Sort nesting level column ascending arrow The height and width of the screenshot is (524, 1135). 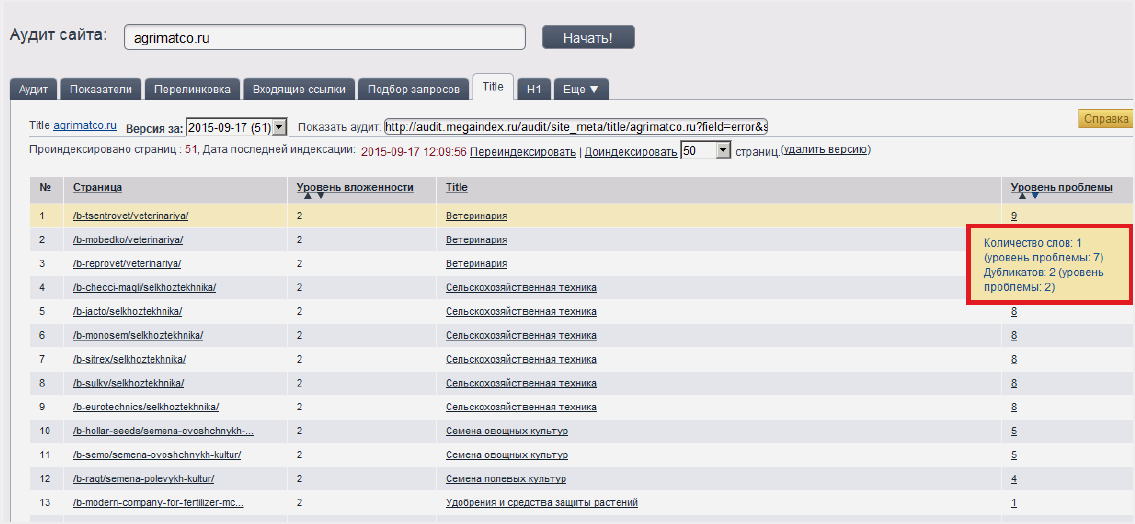tap(308, 196)
